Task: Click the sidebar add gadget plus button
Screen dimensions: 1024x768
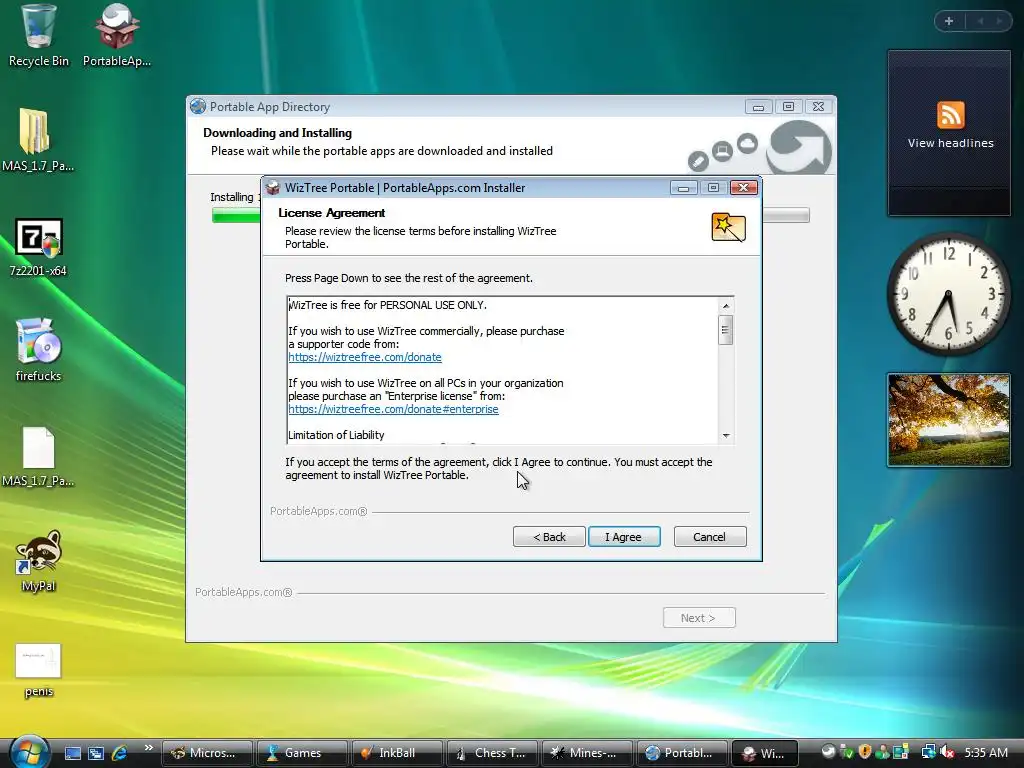Action: tap(949, 21)
